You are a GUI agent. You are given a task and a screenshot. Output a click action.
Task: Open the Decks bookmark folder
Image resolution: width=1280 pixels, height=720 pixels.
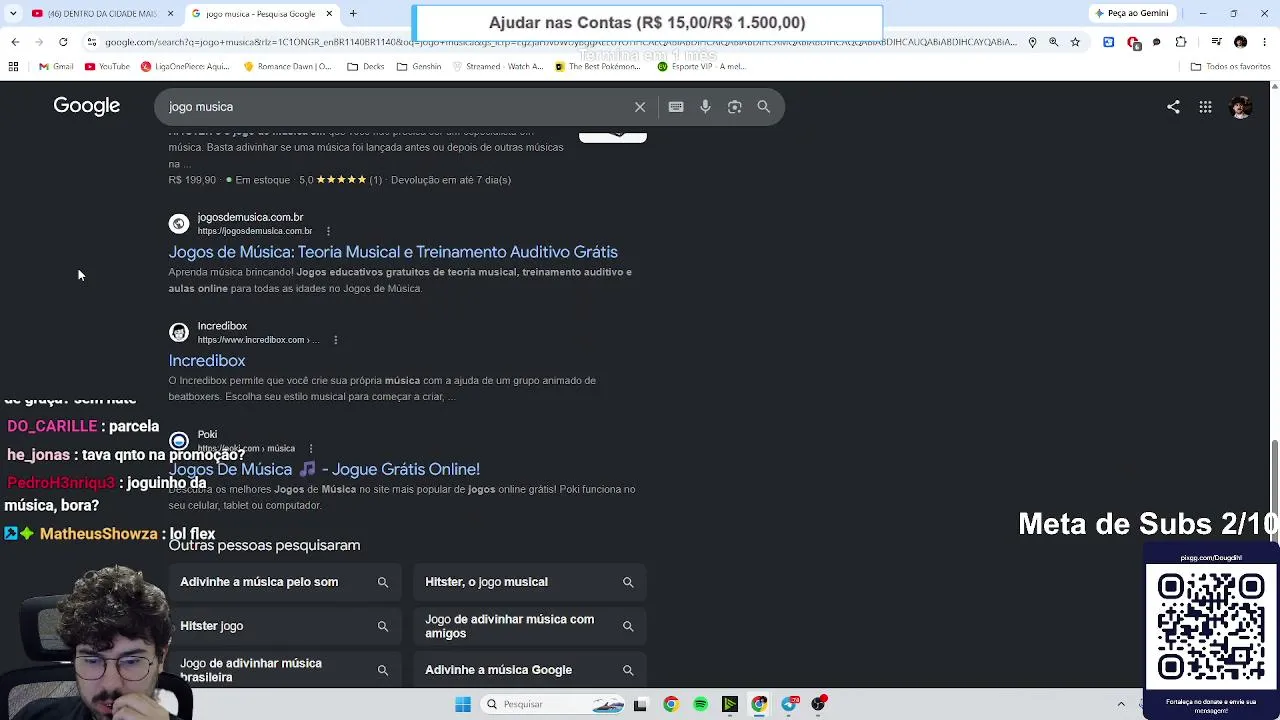point(366,67)
